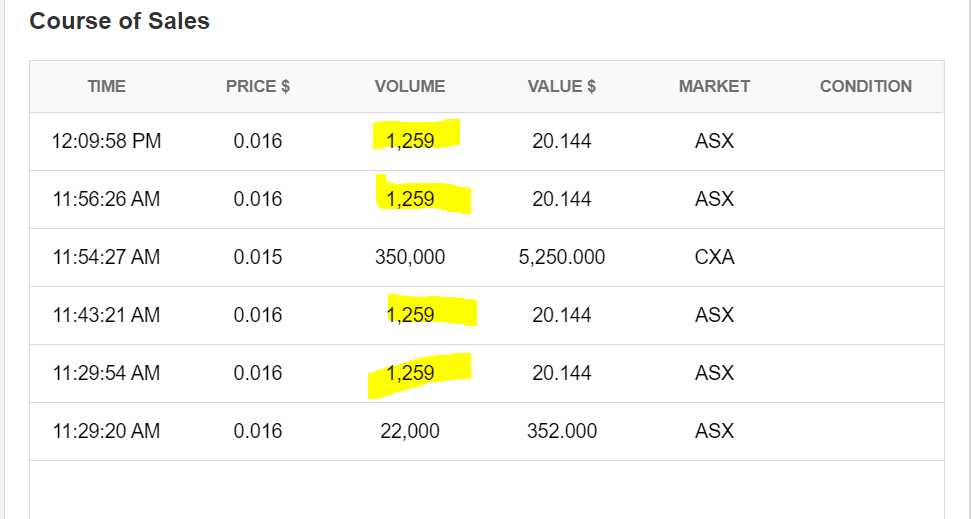Screen dimensions: 971x519
Task: Click the 352.000 value cell
Action: tap(562, 431)
